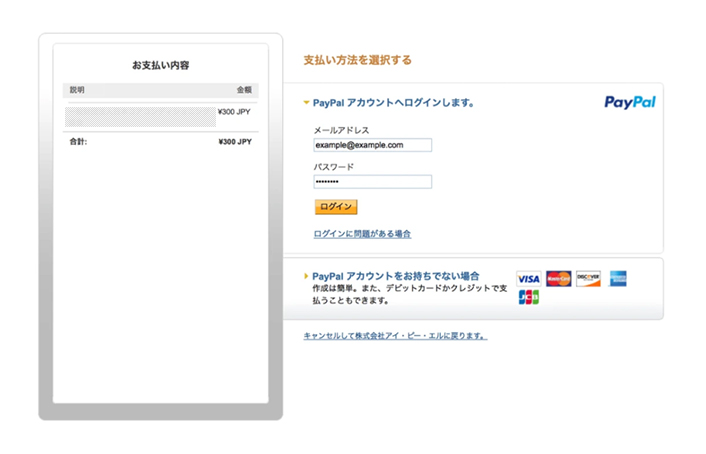Viewport: 706px width, 454px height.
Task: Click the Discover card icon
Action: point(588,279)
